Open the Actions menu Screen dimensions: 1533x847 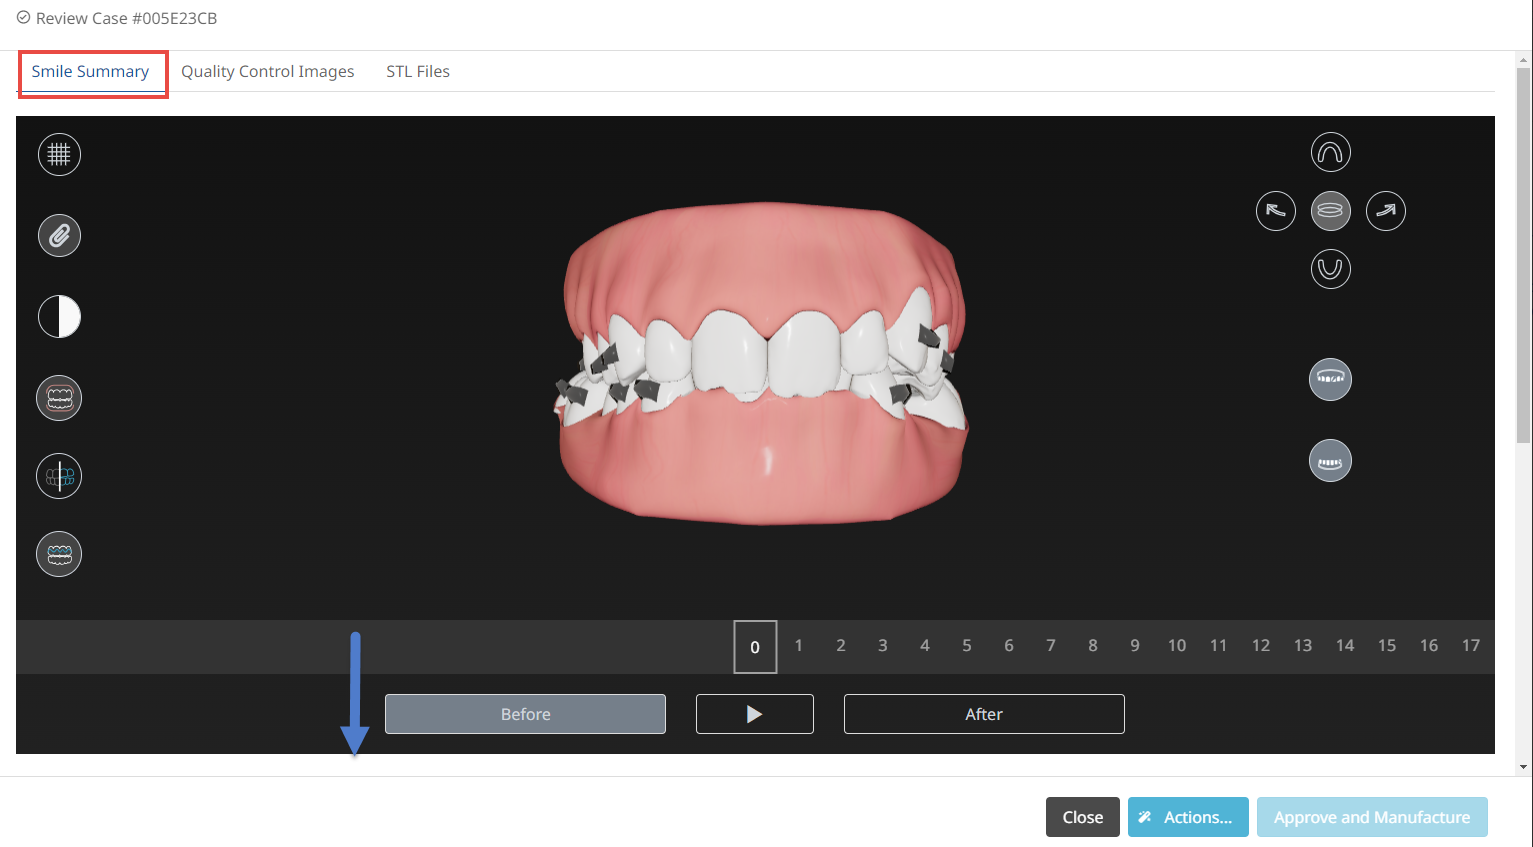pos(1188,817)
